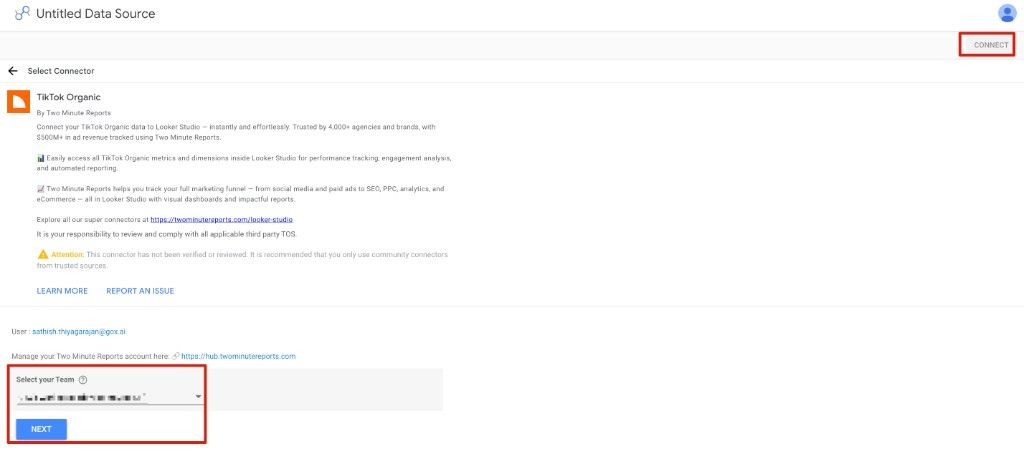Open the Select your Team dropdown

[109, 397]
